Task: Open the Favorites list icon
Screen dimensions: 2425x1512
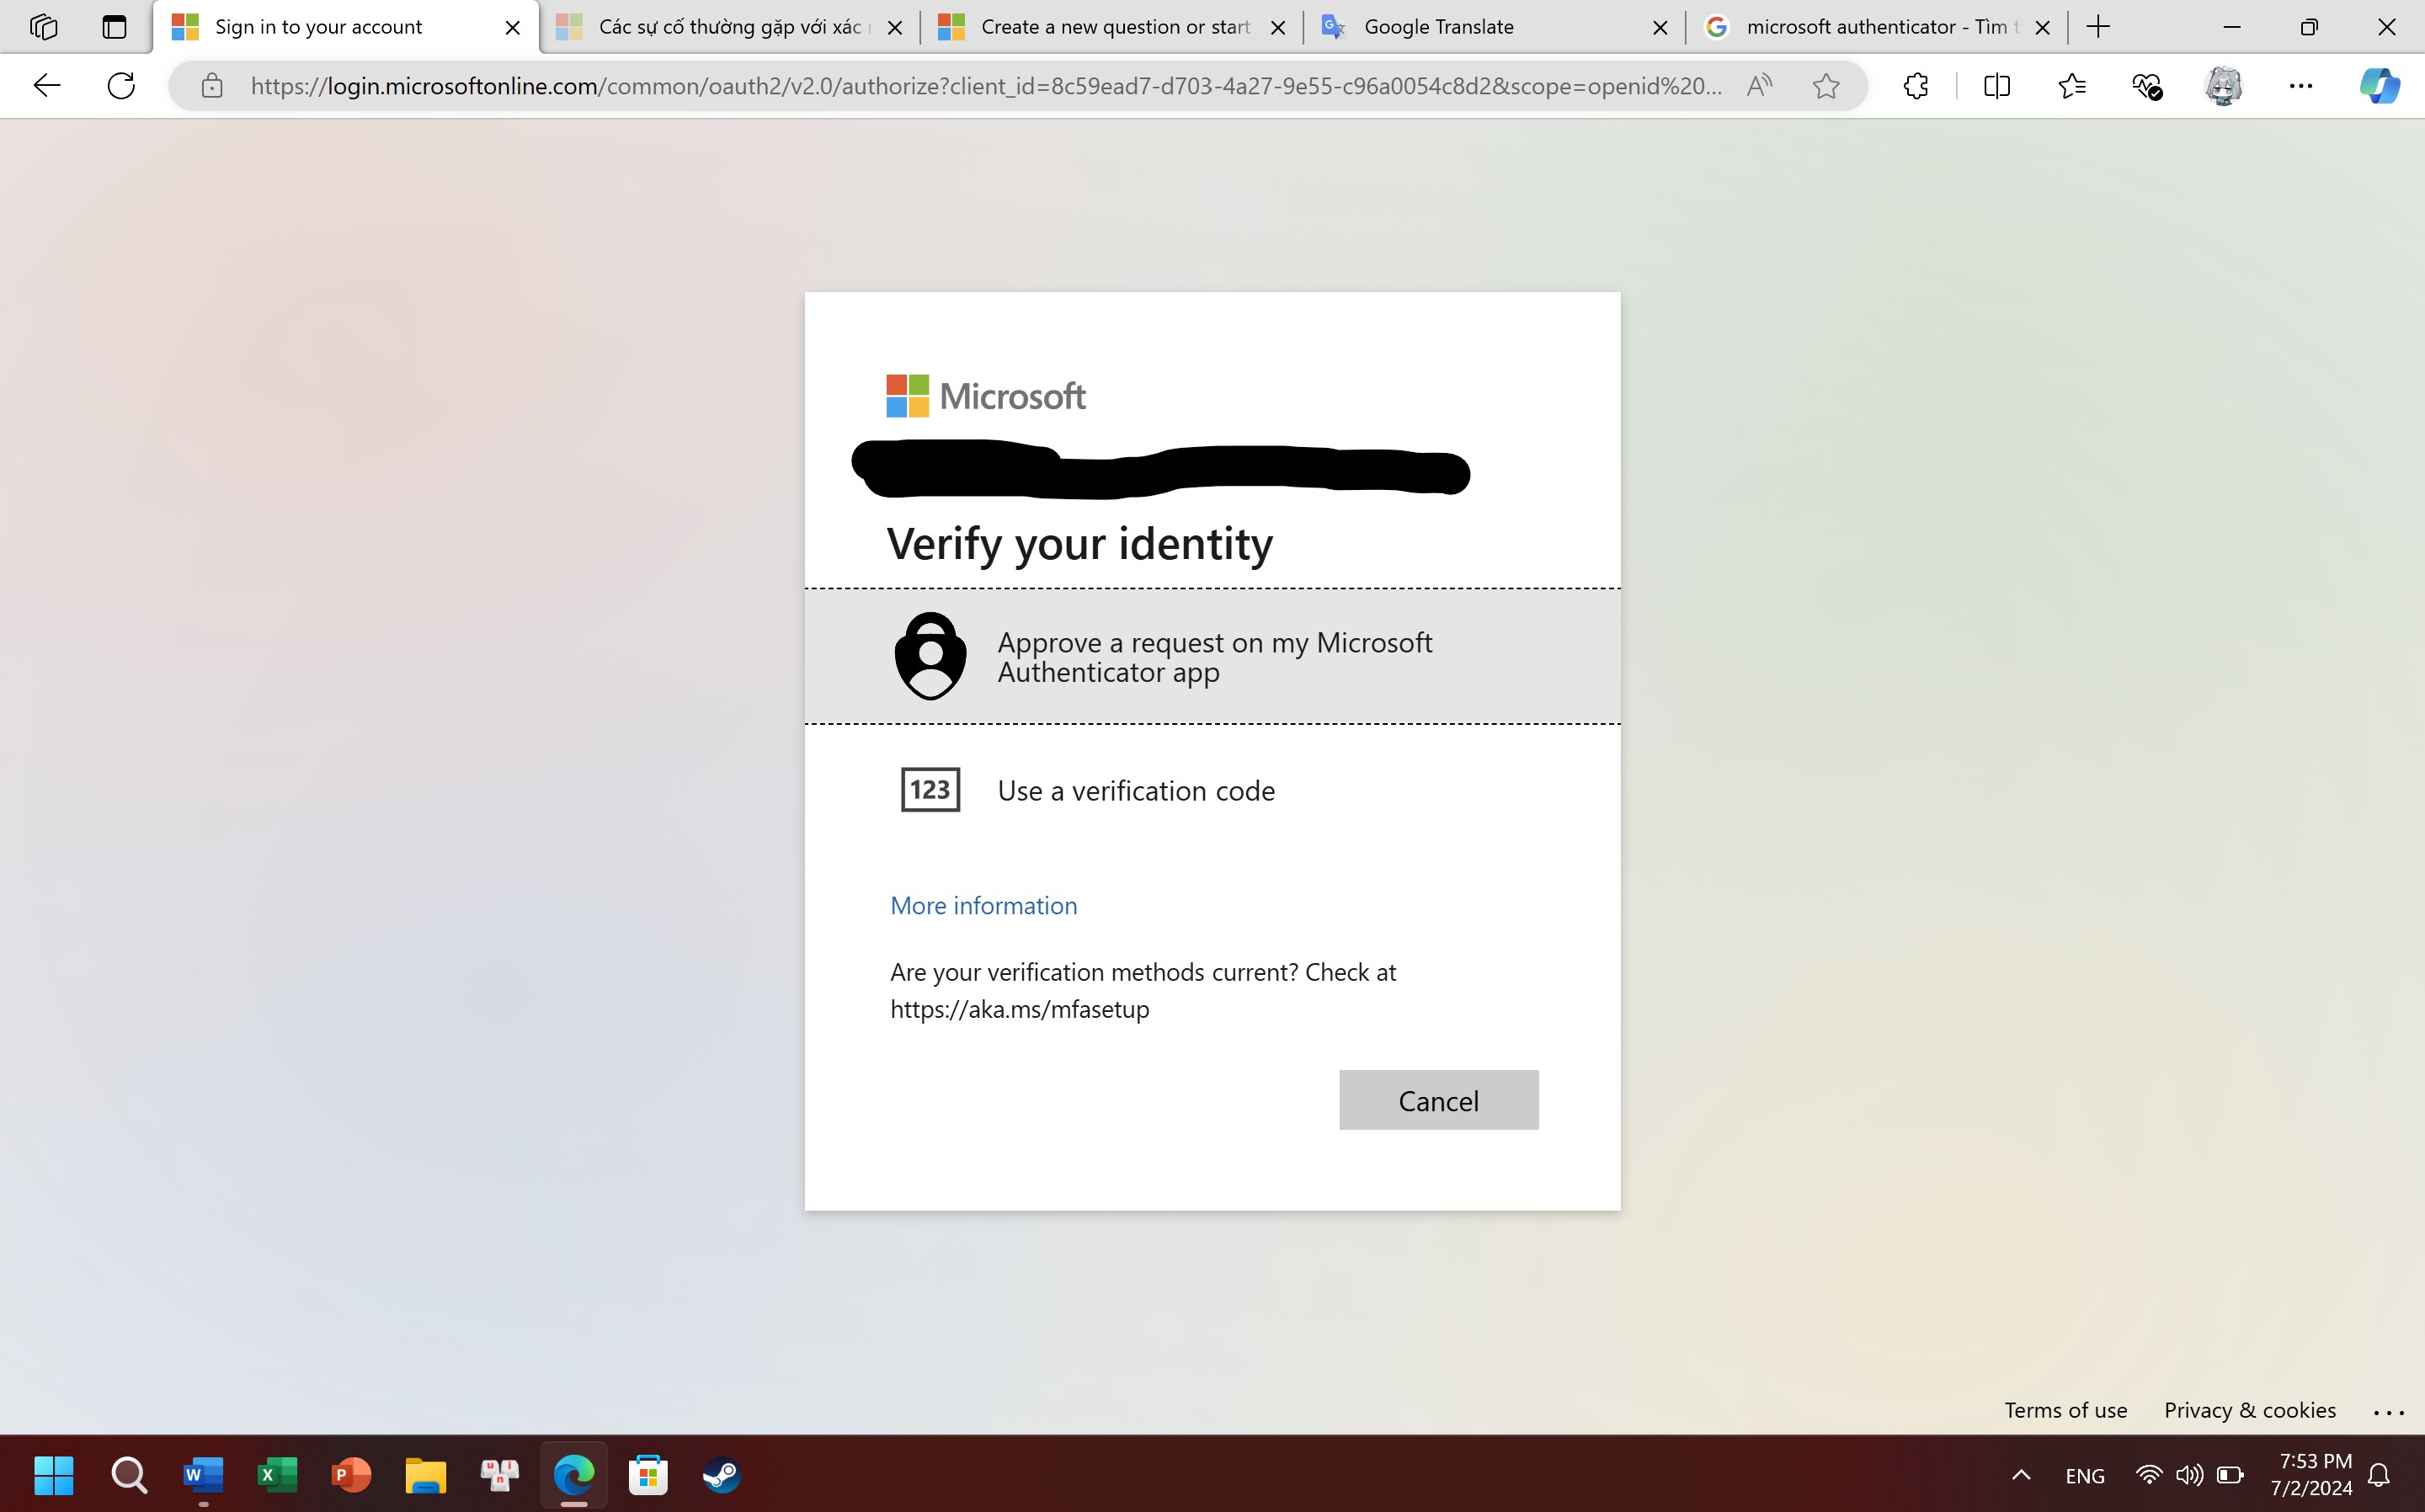Action: [x=2072, y=86]
